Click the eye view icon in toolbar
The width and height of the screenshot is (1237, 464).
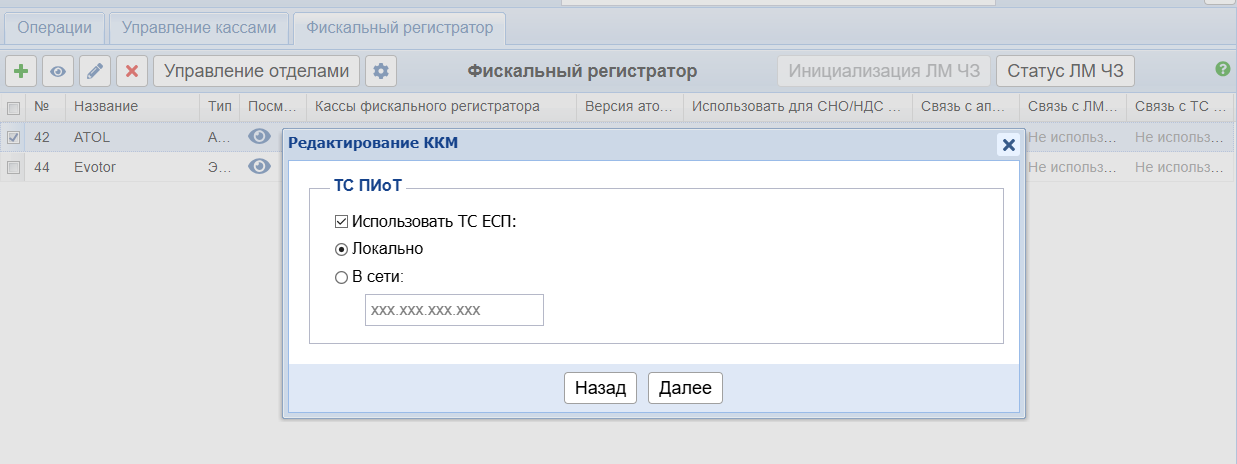[x=58, y=71]
